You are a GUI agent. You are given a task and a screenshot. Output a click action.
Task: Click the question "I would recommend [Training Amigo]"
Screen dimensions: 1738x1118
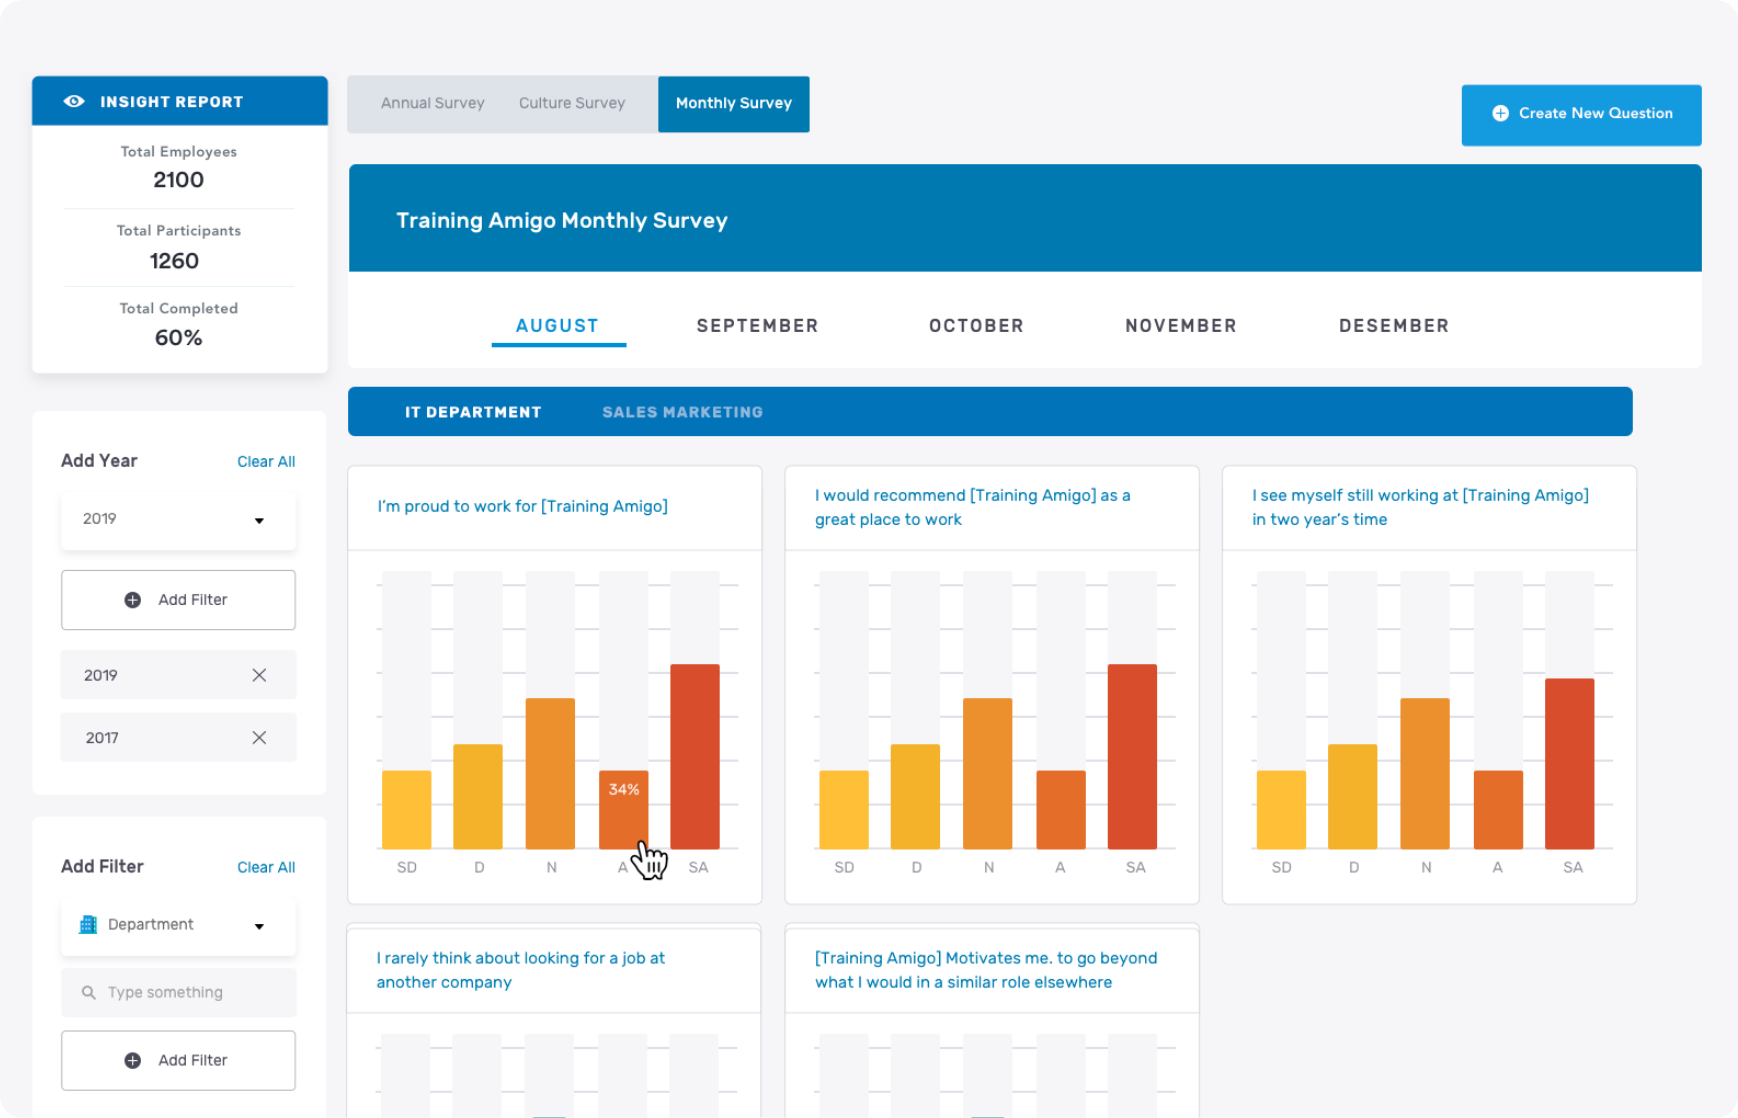973,507
